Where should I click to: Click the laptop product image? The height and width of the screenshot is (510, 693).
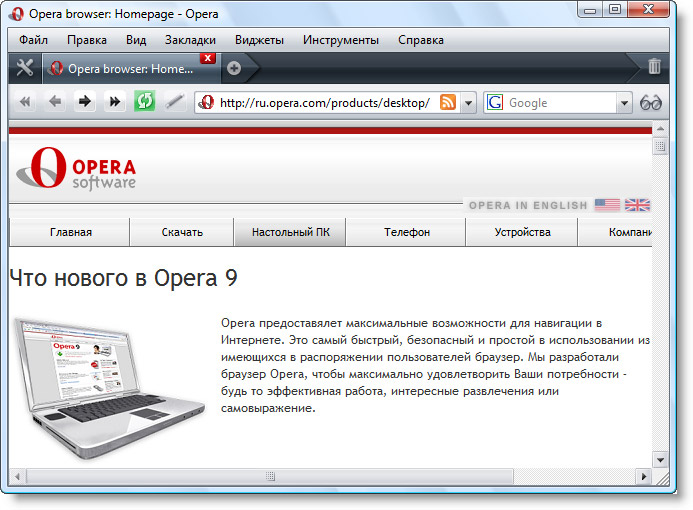click(109, 388)
